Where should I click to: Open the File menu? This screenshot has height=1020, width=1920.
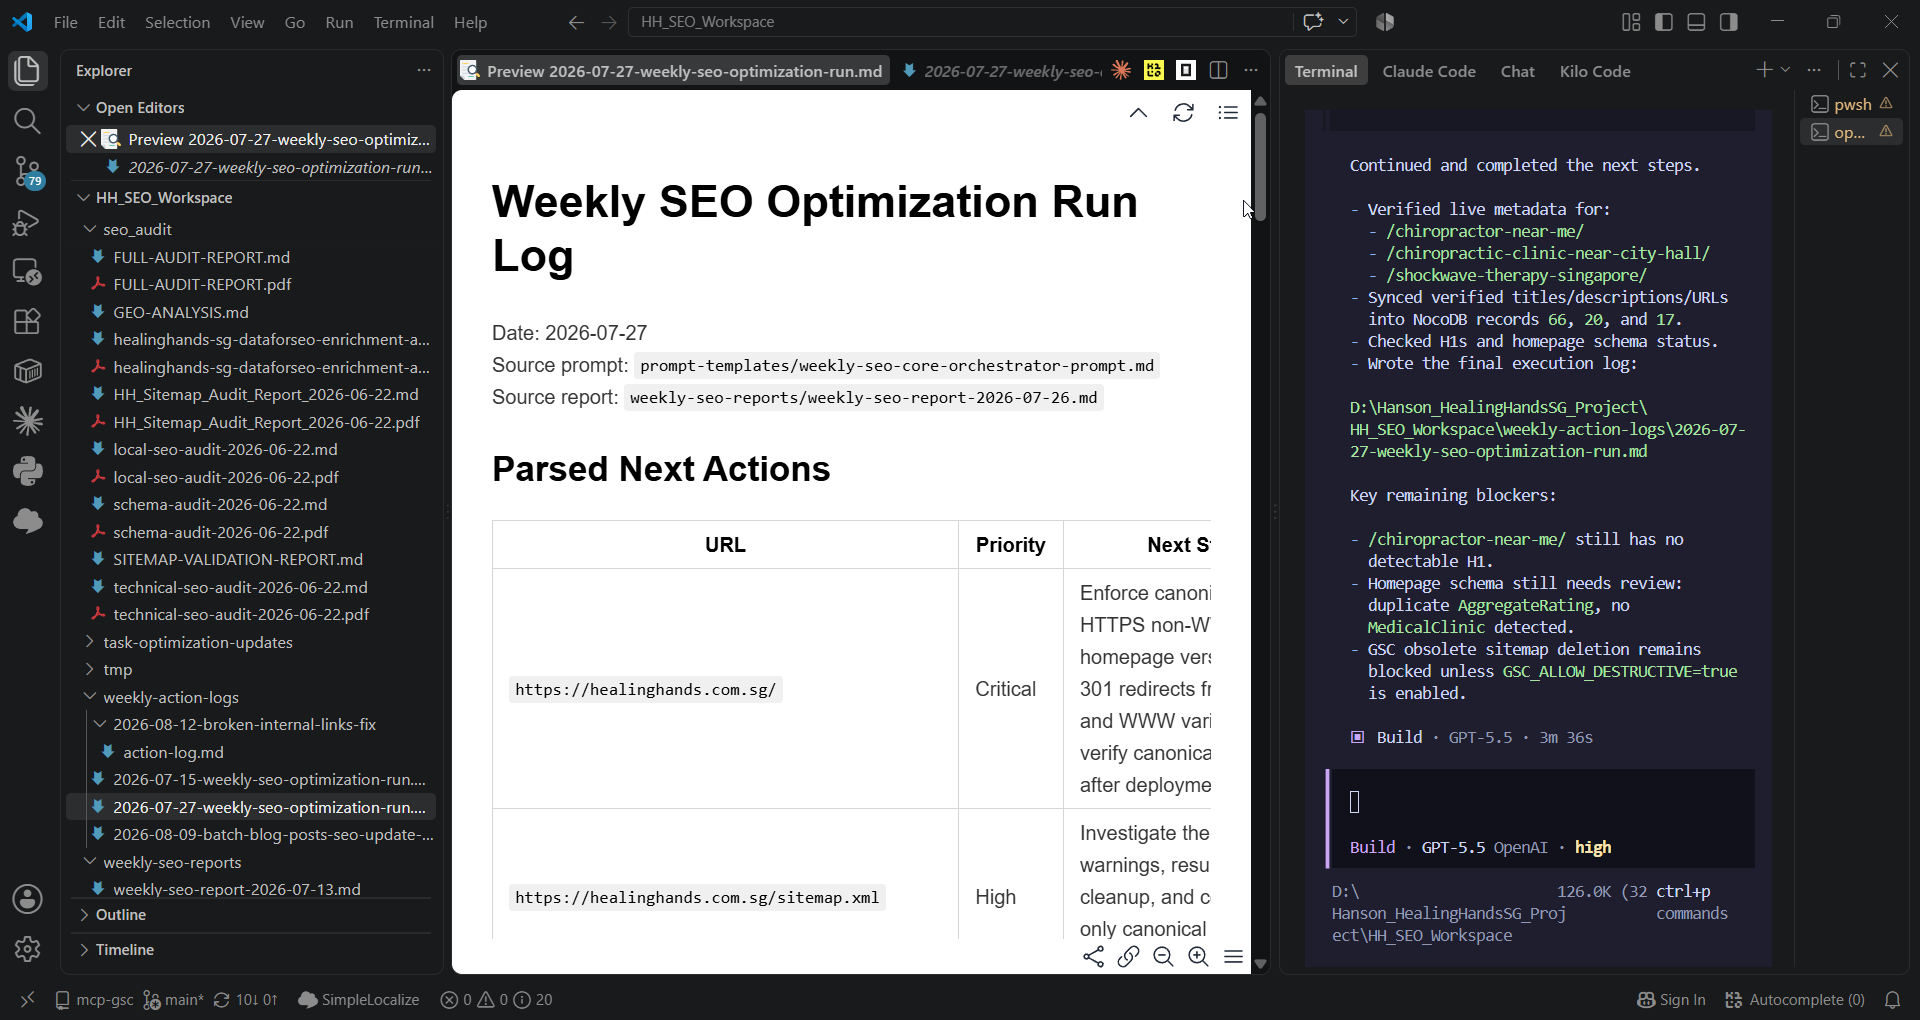pos(66,22)
